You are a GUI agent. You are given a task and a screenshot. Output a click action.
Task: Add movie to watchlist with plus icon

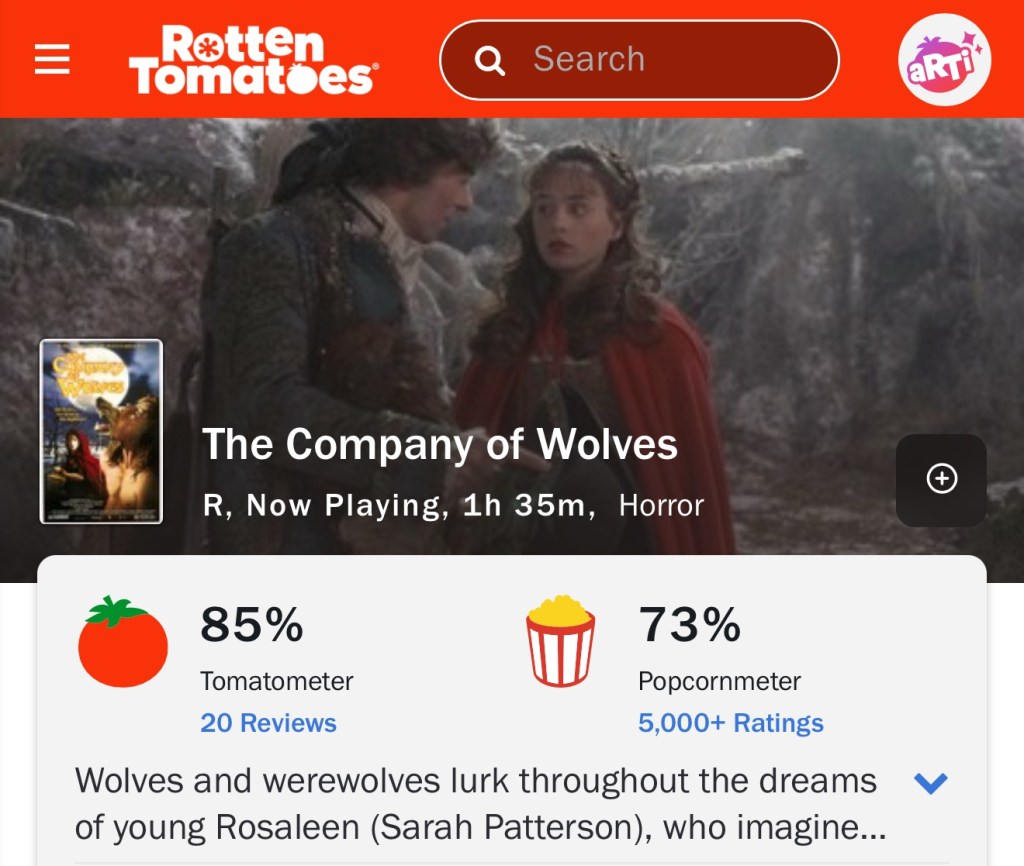point(941,480)
